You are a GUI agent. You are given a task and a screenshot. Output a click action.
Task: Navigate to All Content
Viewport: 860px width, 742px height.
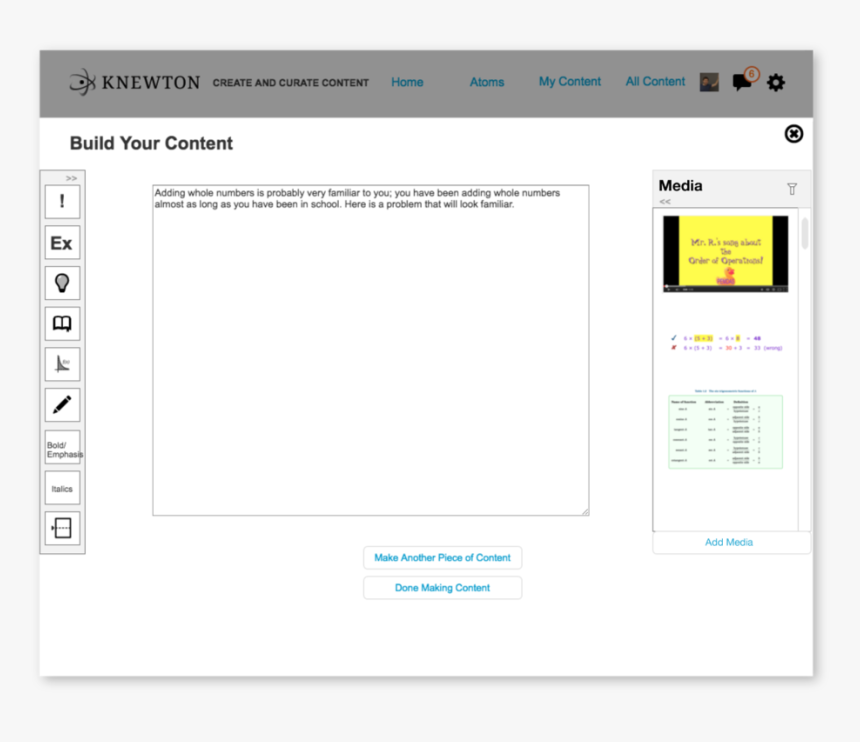[x=655, y=82]
